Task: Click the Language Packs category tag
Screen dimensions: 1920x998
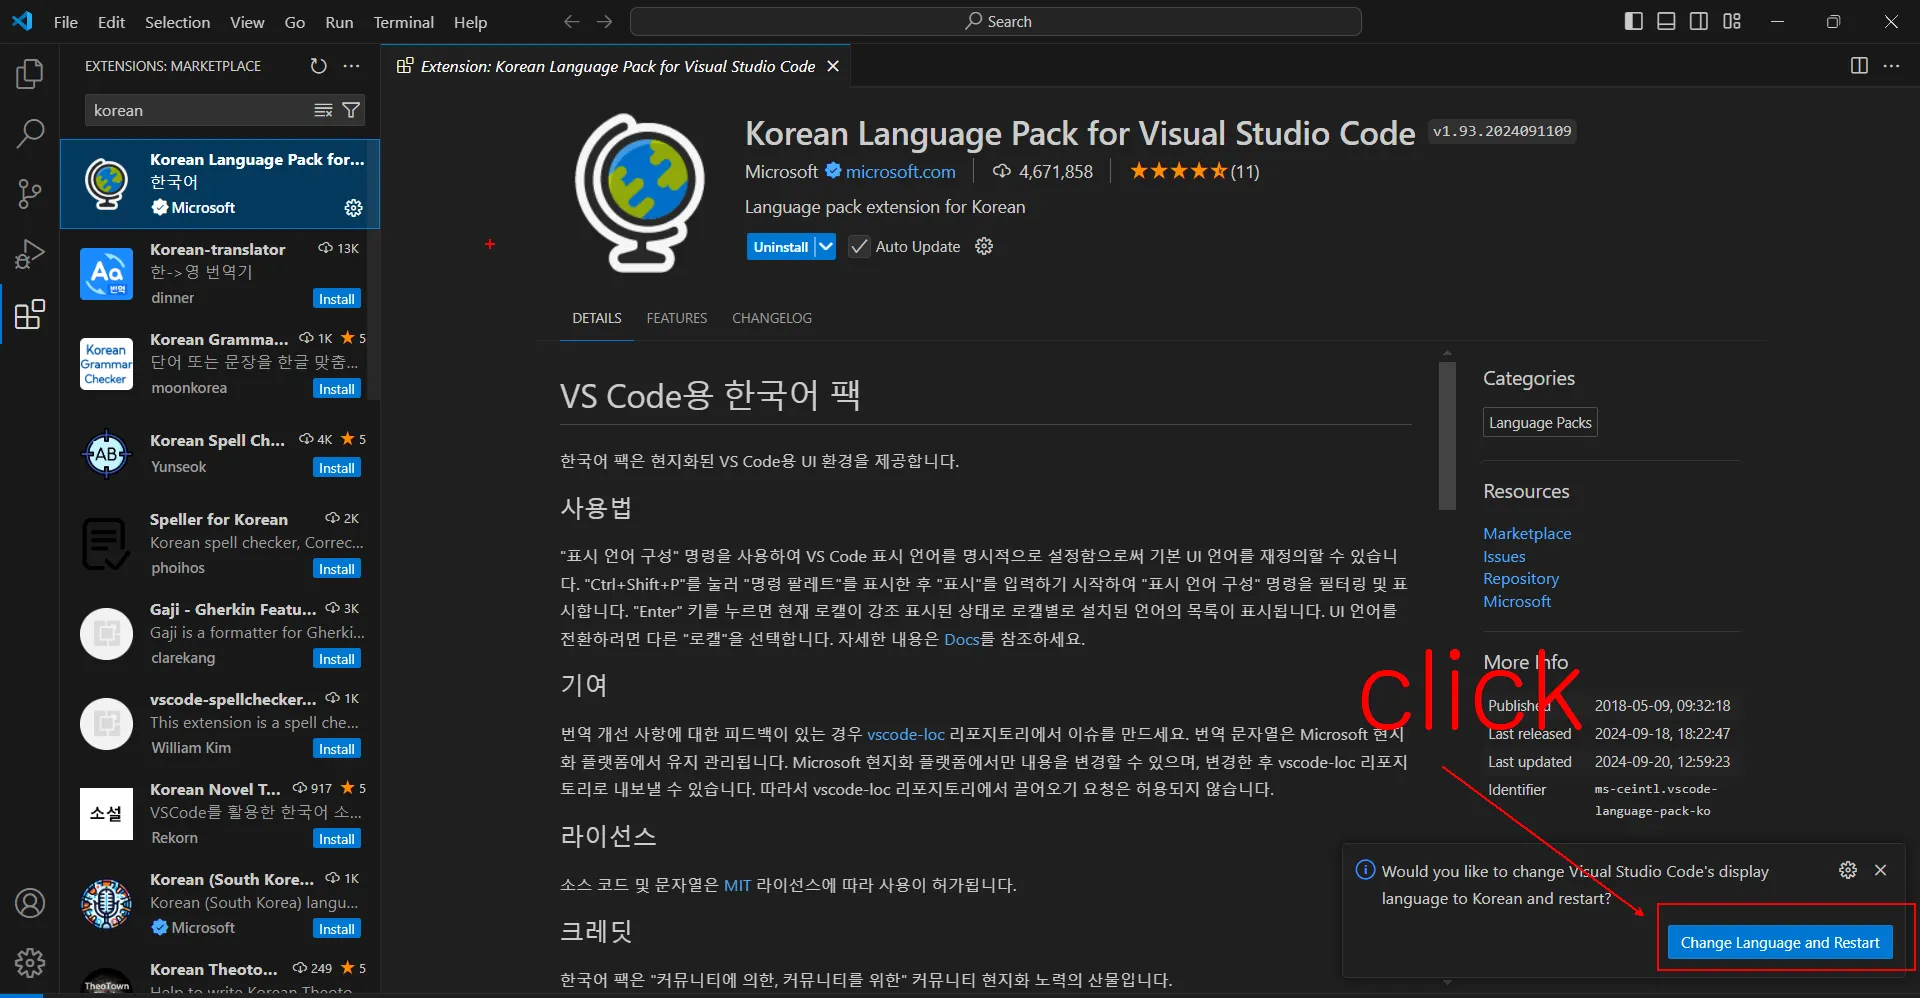Action: pyautogui.click(x=1540, y=422)
